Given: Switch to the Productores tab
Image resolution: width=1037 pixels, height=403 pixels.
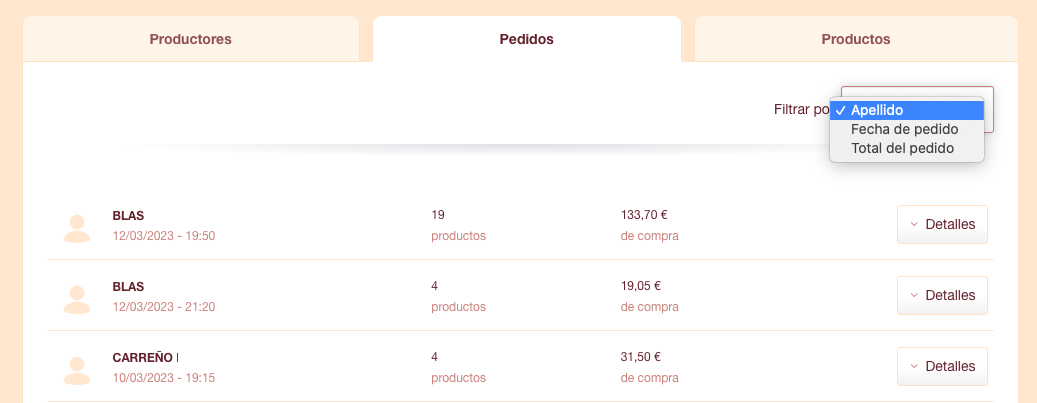Looking at the screenshot, I should pyautogui.click(x=190, y=39).
